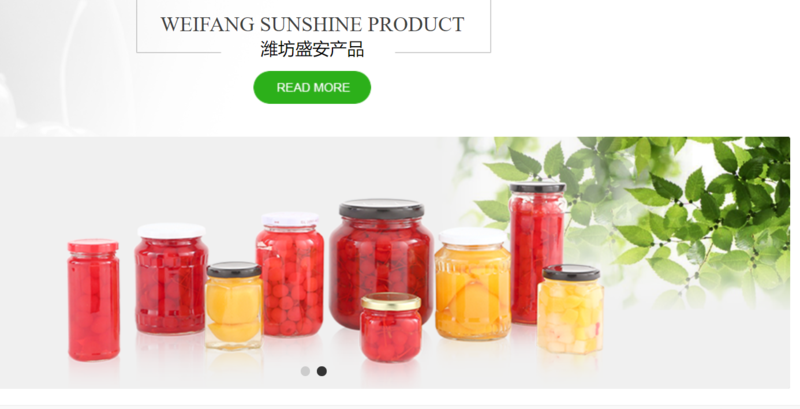
Task: Select the small black-lid yellow peach halves jar
Action: point(234,306)
